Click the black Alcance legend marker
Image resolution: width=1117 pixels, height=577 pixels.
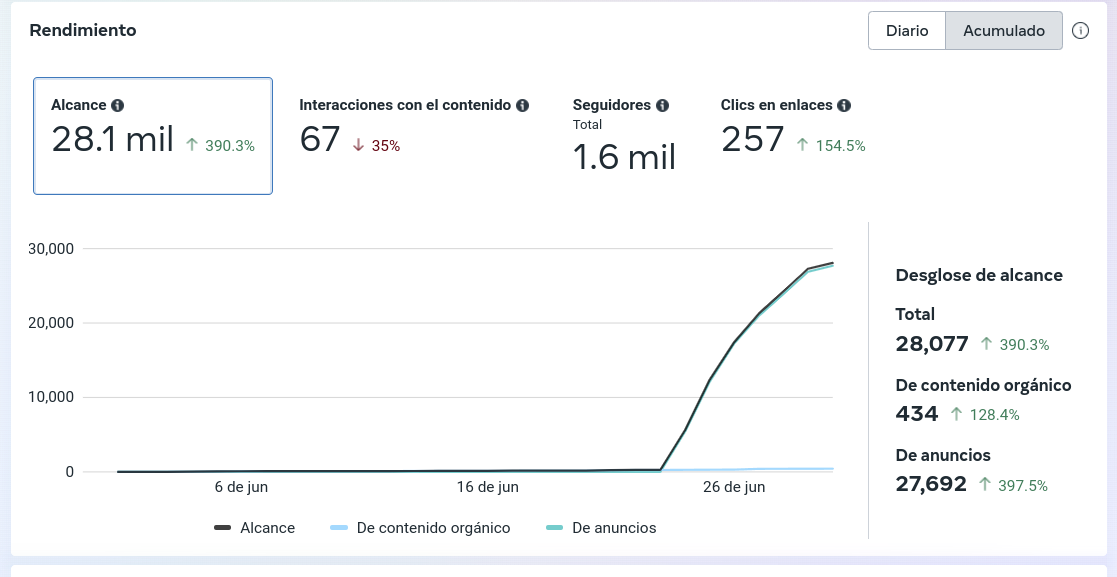click(x=222, y=528)
